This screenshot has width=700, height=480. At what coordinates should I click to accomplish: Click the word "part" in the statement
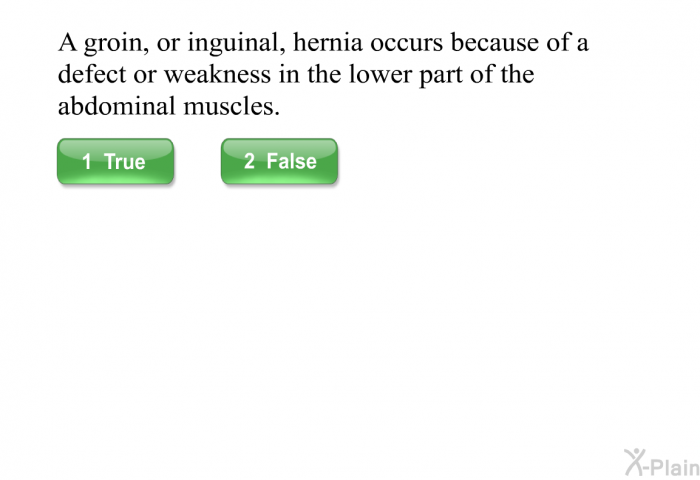(x=449, y=76)
